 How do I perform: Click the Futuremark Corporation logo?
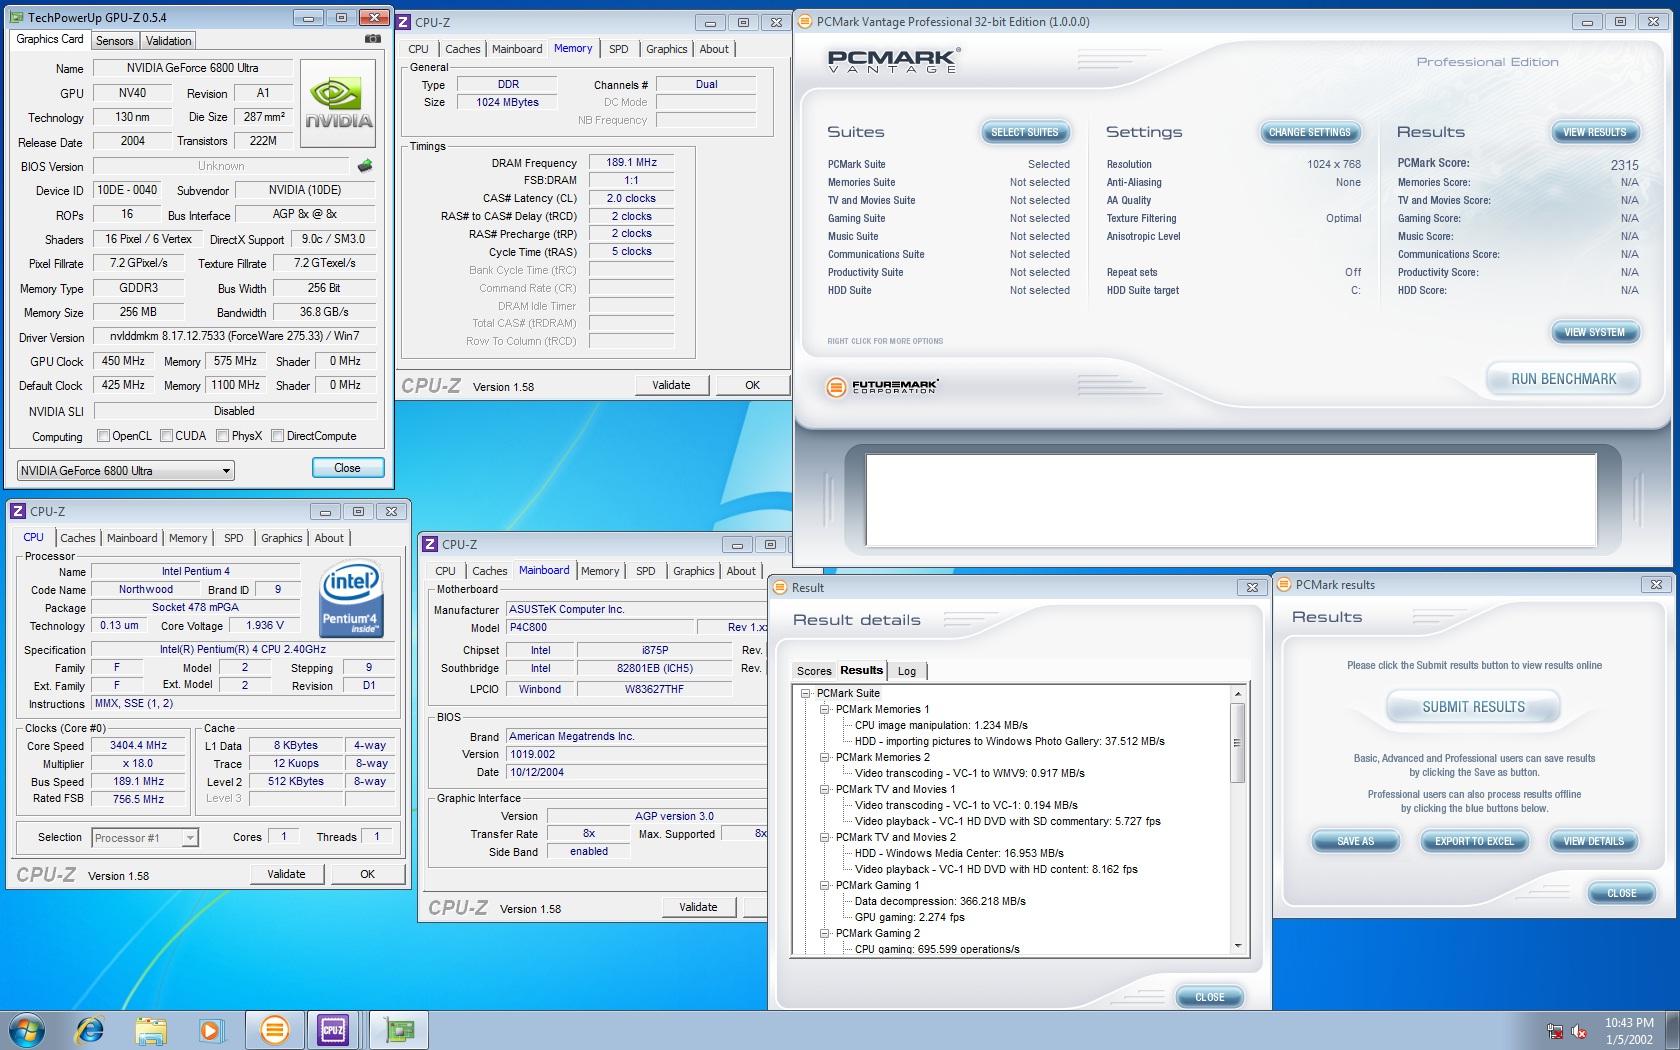click(x=883, y=386)
